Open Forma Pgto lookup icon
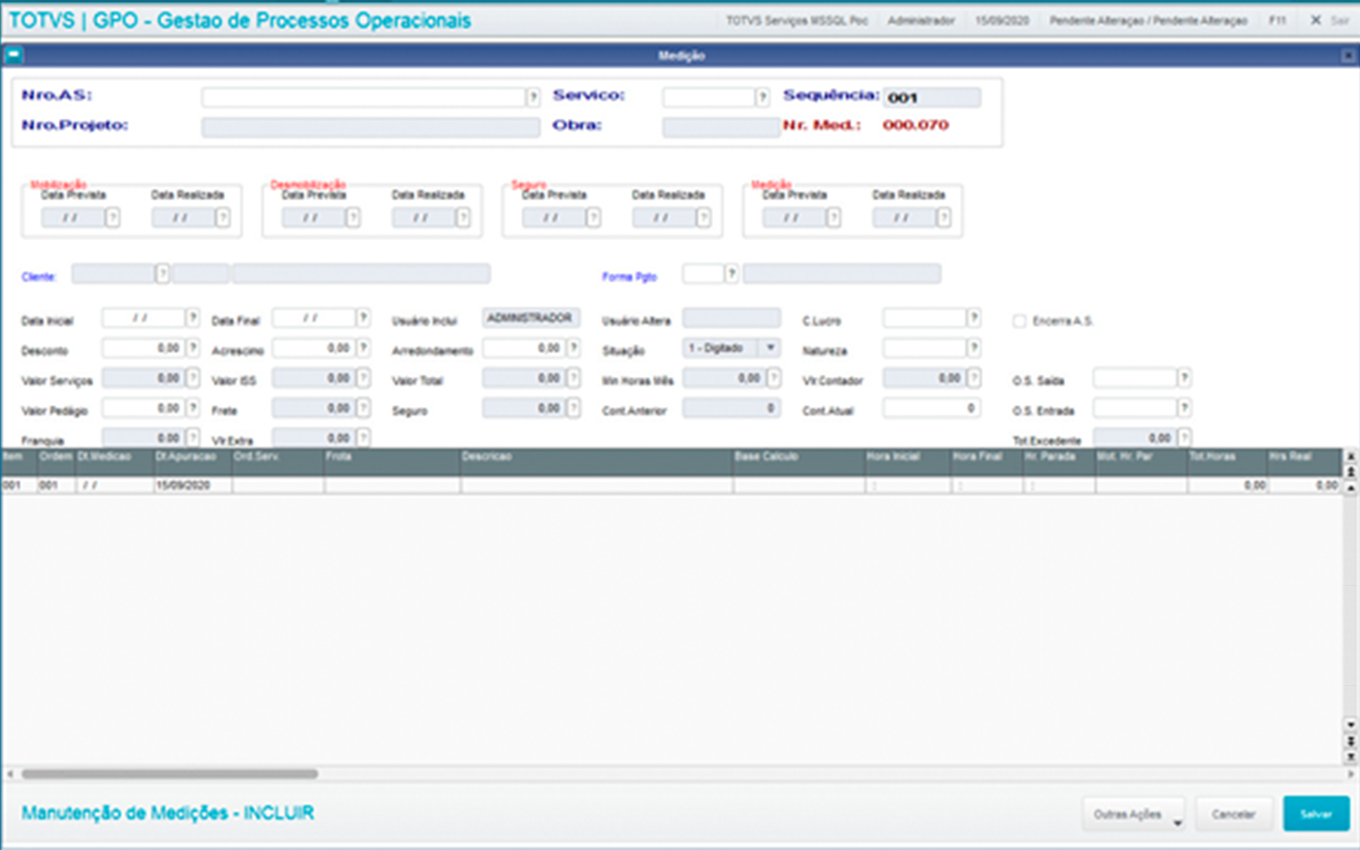The height and width of the screenshot is (850, 1360). click(731, 274)
